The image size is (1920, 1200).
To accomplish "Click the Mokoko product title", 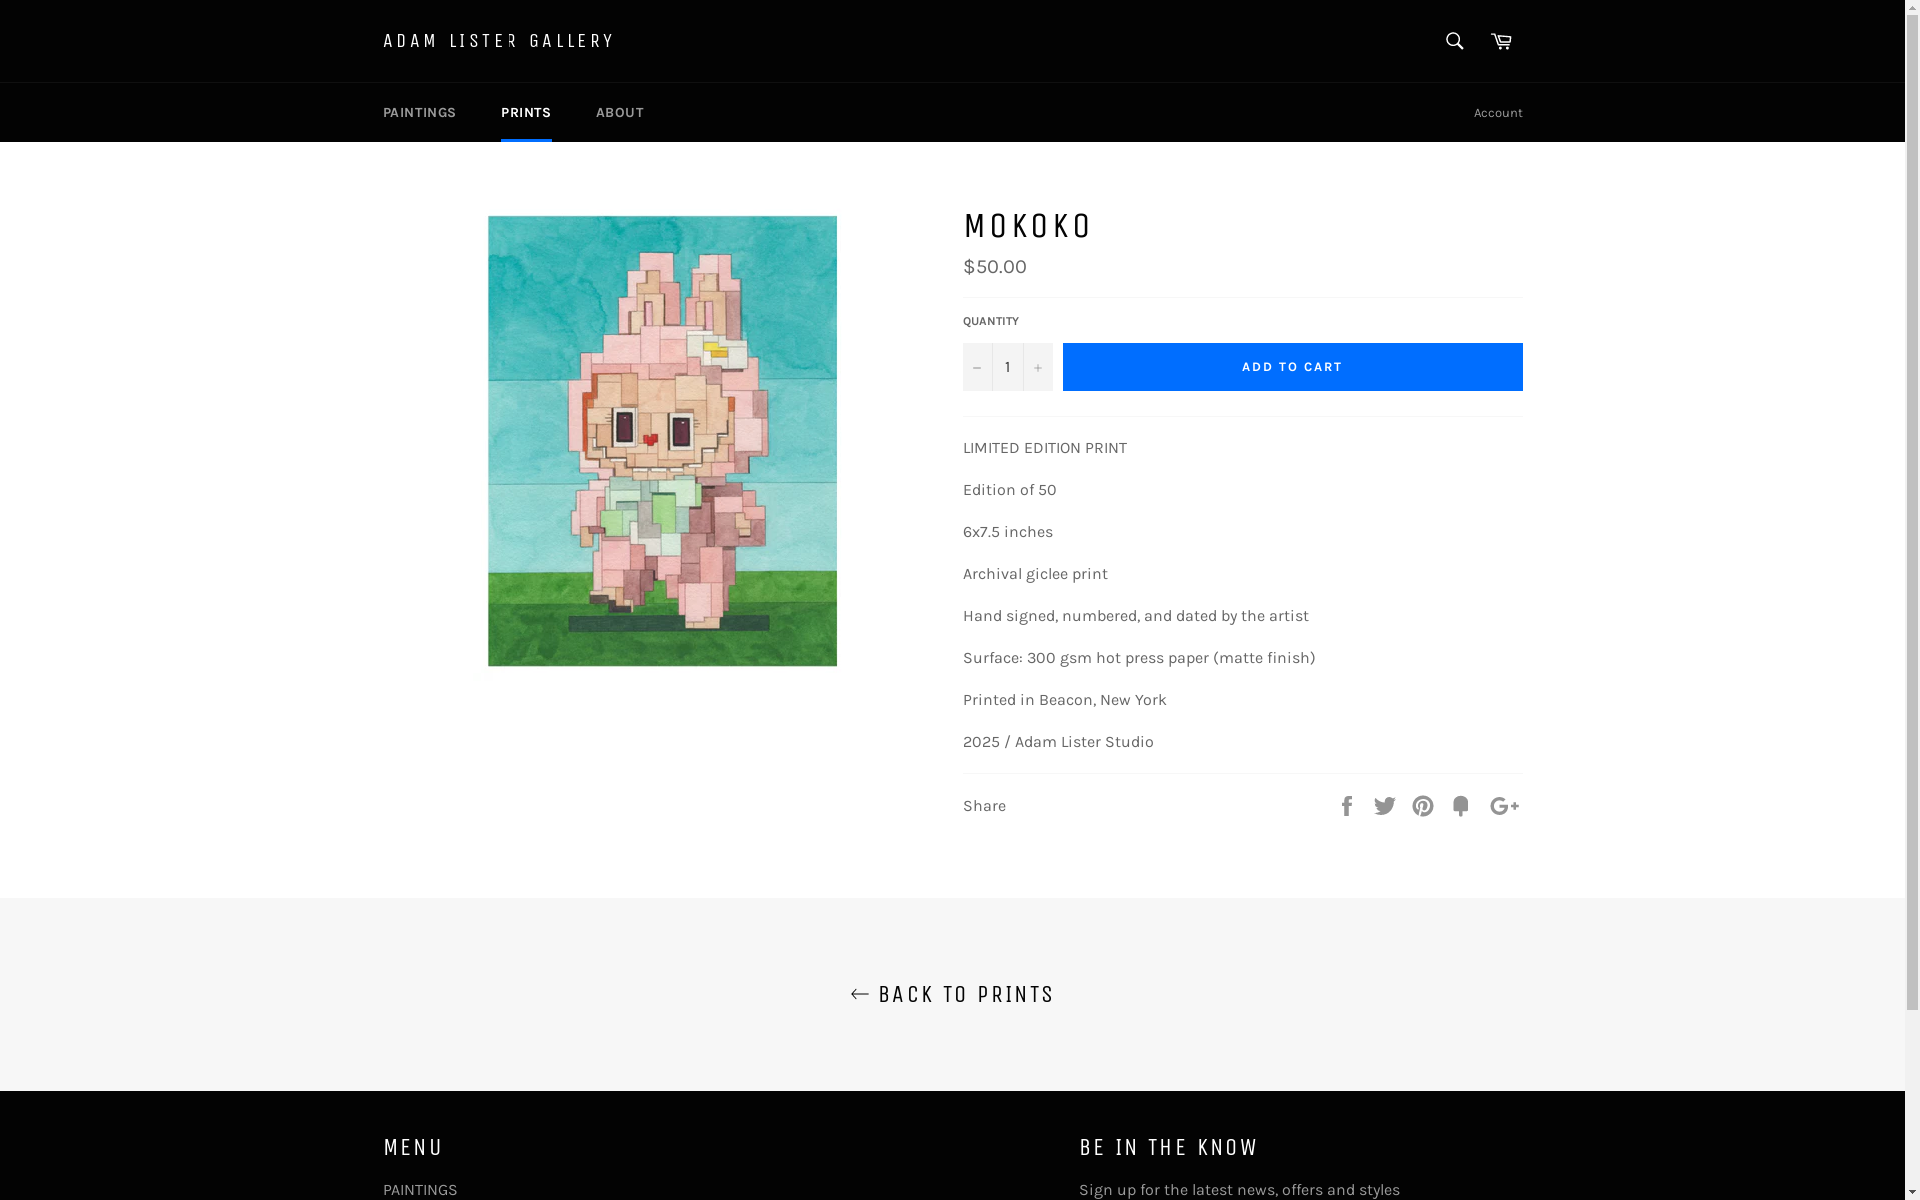I will (x=1027, y=226).
